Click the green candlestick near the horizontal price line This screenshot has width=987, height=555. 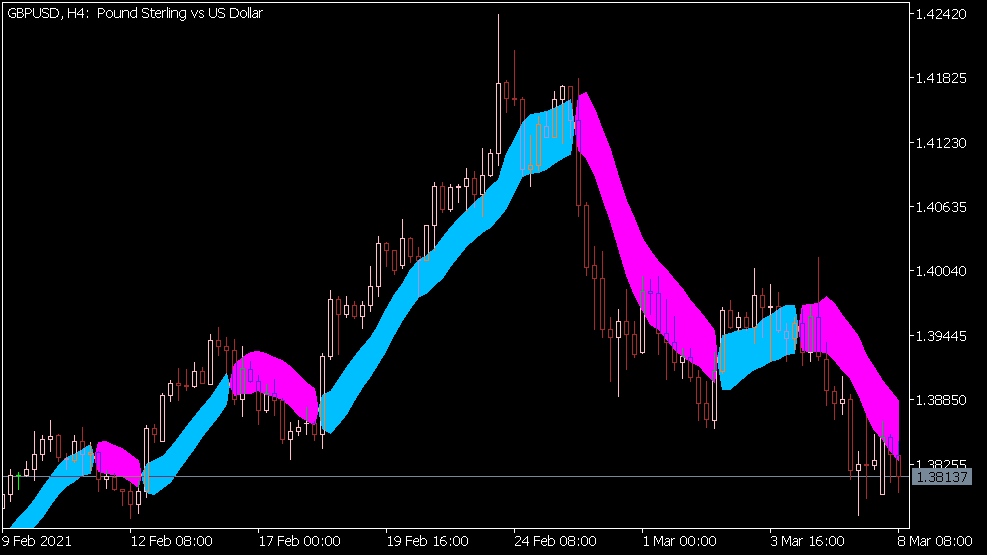pos(18,481)
